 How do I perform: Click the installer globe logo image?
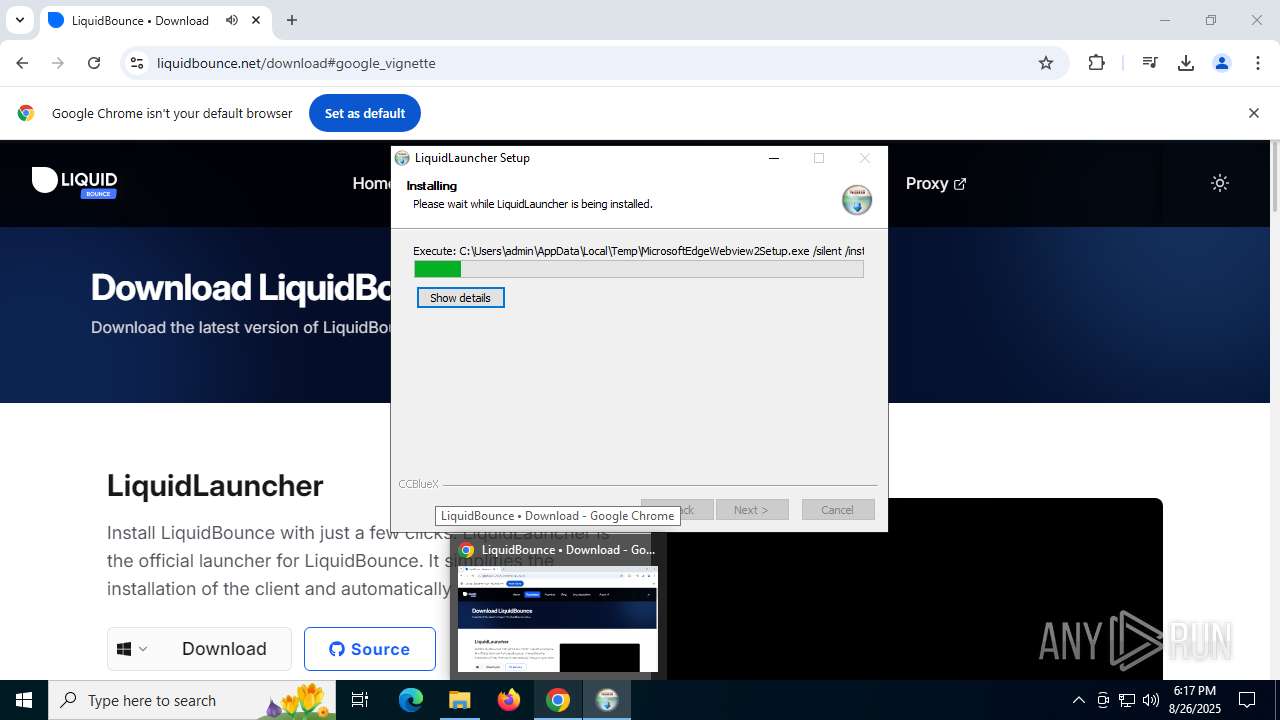pyautogui.click(x=857, y=199)
